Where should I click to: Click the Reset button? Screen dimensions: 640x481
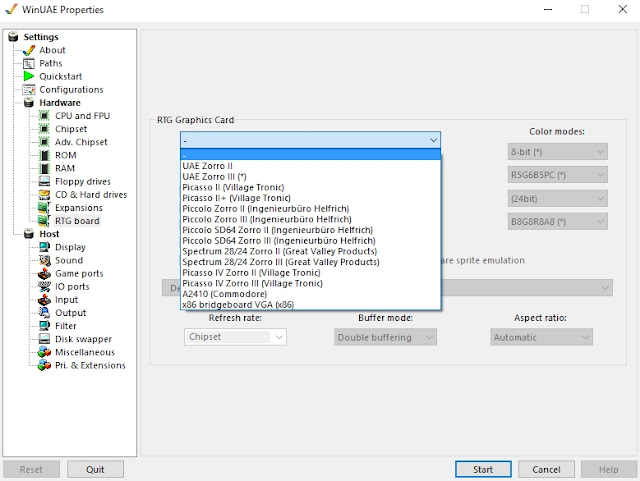31,470
